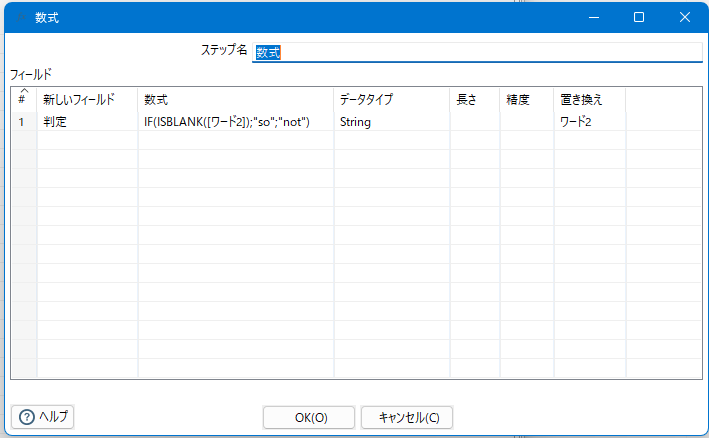Click the help question mark icon
This screenshot has width=709, height=438.
coord(26,417)
